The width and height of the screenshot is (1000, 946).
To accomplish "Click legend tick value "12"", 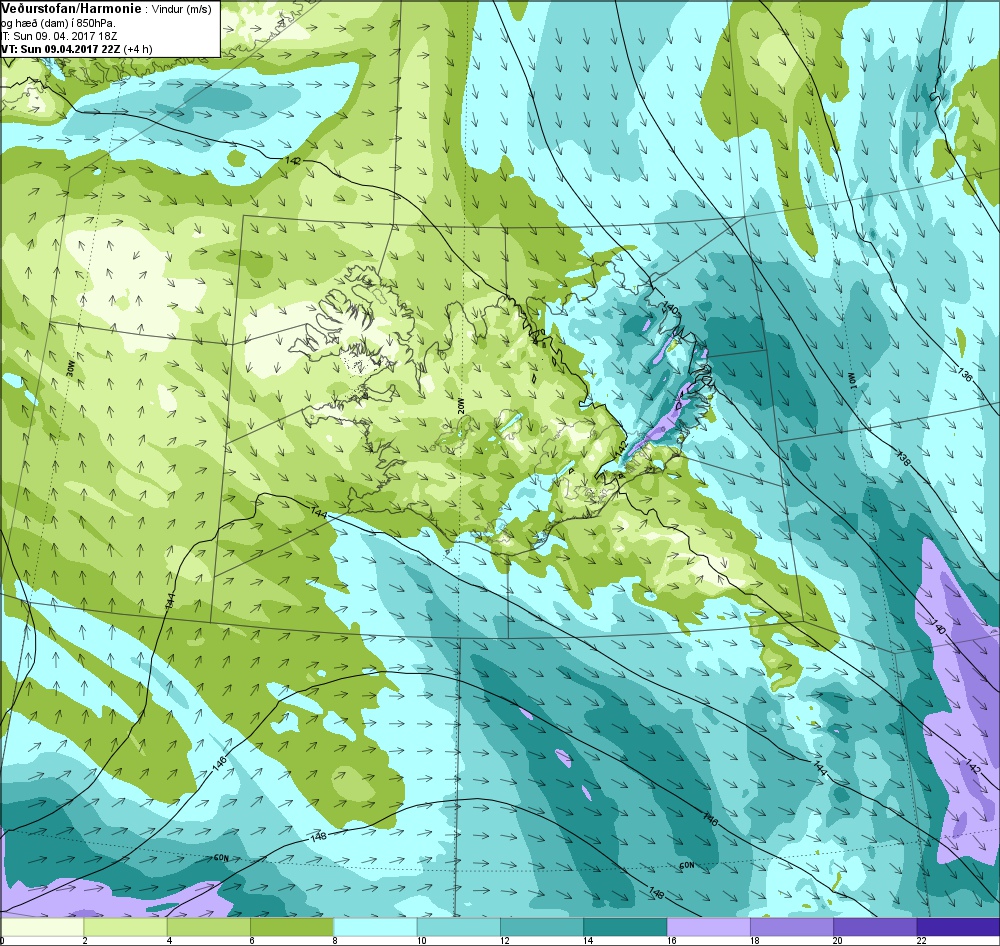I will (x=504, y=940).
